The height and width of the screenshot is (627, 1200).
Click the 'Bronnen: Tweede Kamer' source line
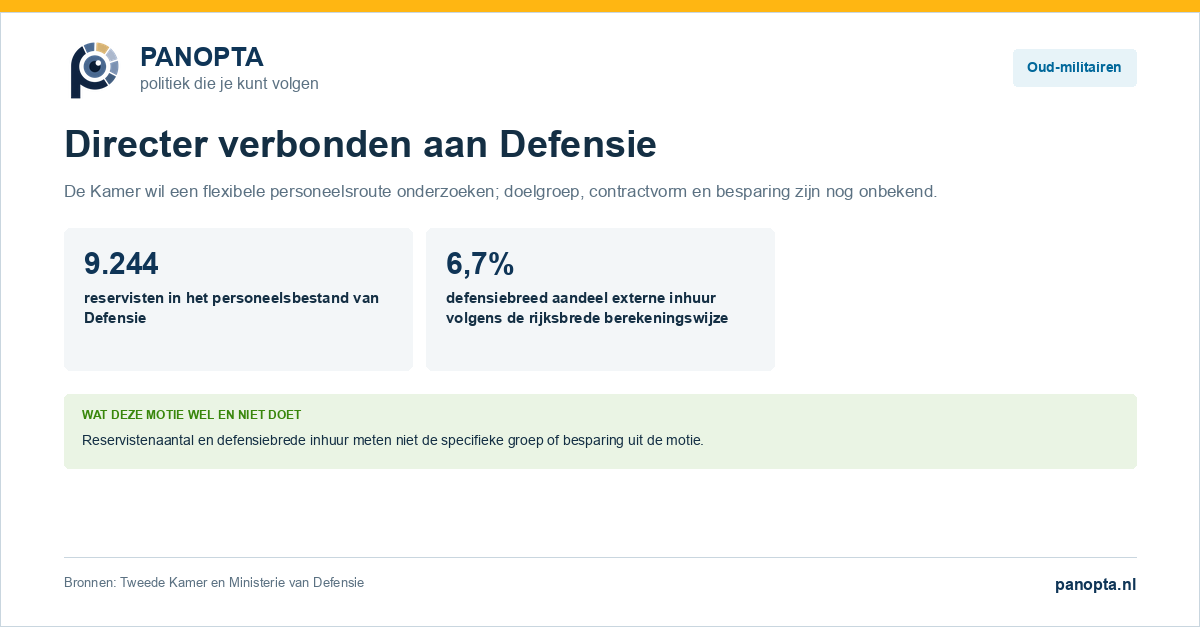[x=214, y=582]
